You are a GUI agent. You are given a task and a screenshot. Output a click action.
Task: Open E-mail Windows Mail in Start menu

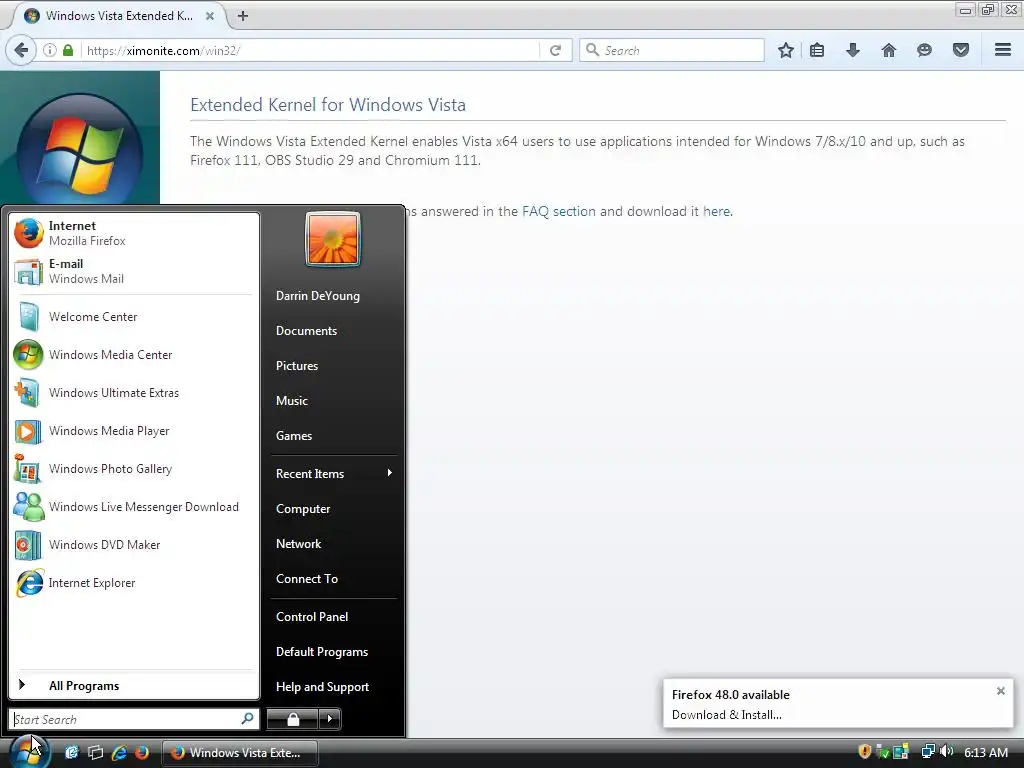tap(134, 271)
